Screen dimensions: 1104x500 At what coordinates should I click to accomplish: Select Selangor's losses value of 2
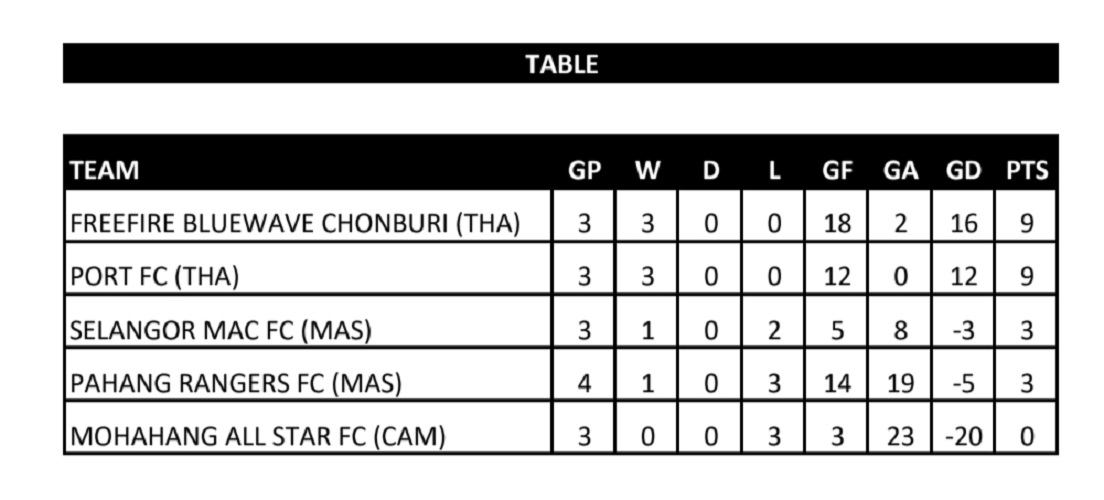(x=774, y=331)
